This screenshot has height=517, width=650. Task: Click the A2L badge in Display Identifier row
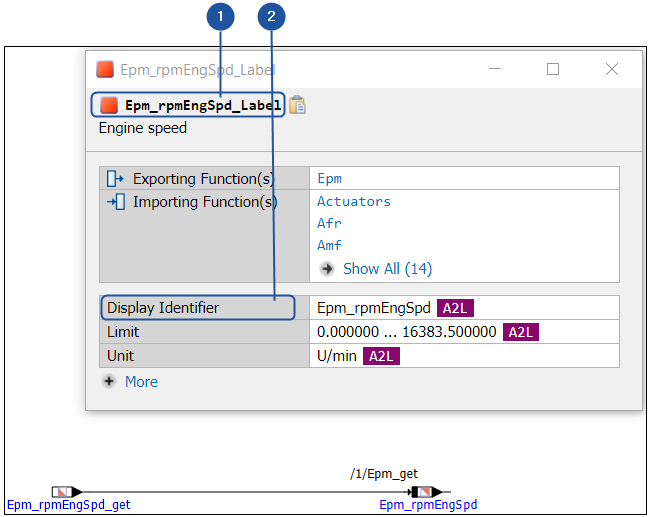455,308
